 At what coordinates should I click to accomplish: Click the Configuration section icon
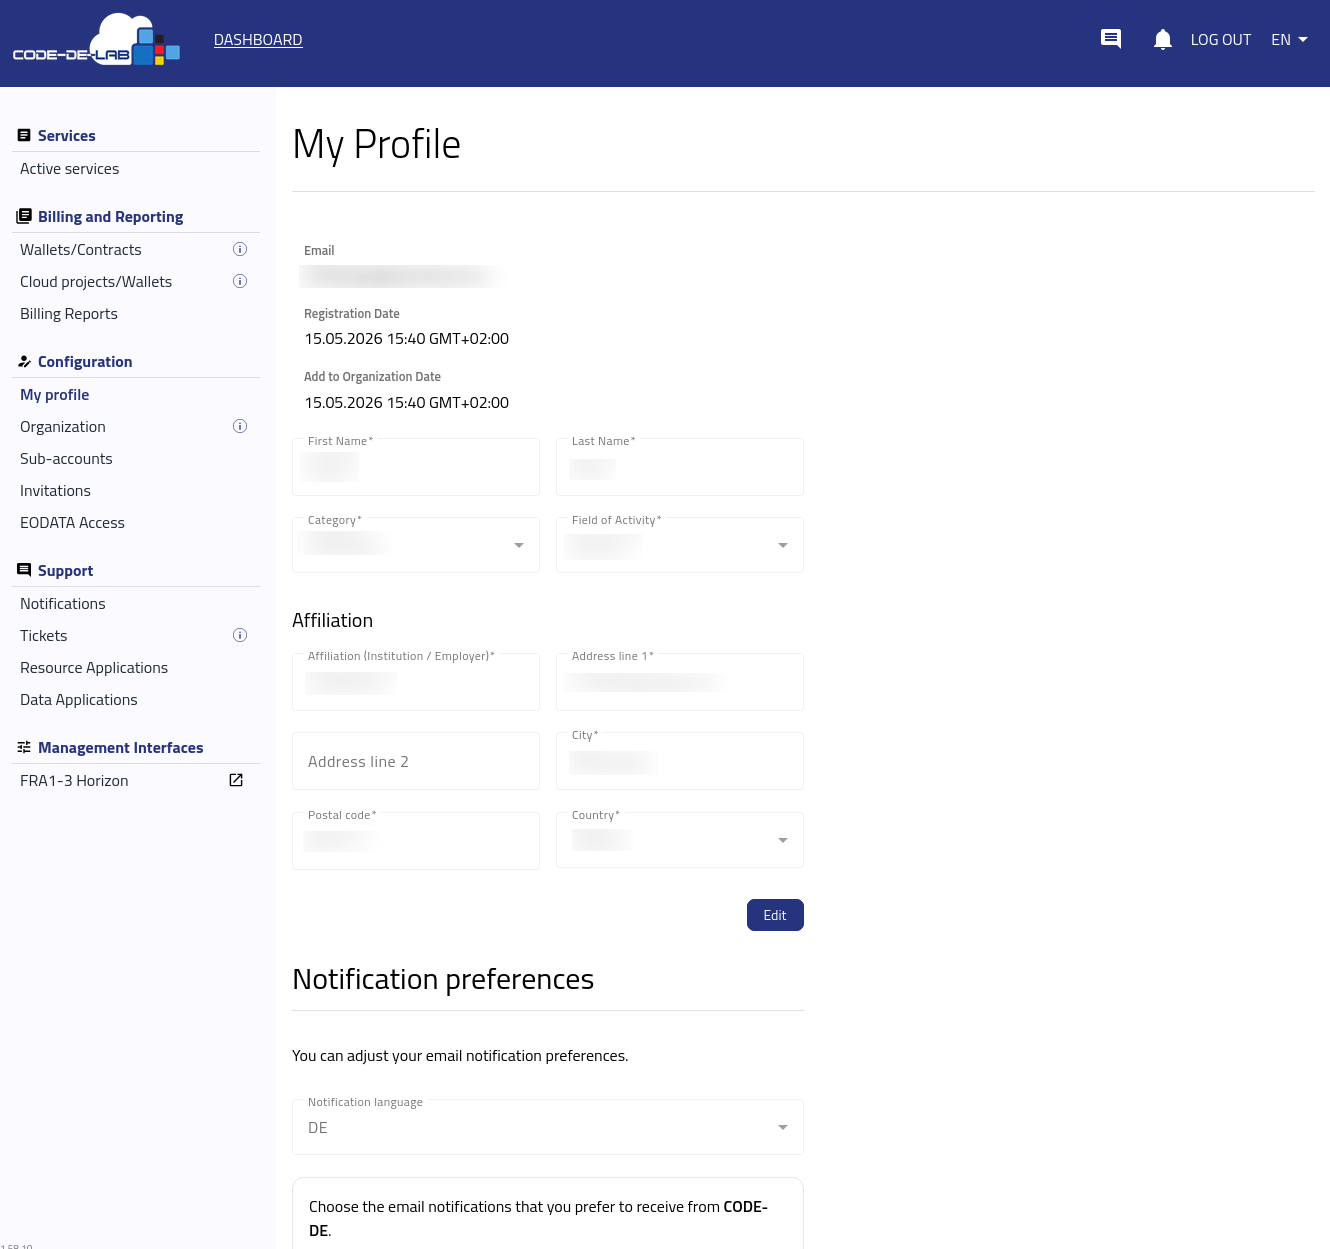[24, 361]
